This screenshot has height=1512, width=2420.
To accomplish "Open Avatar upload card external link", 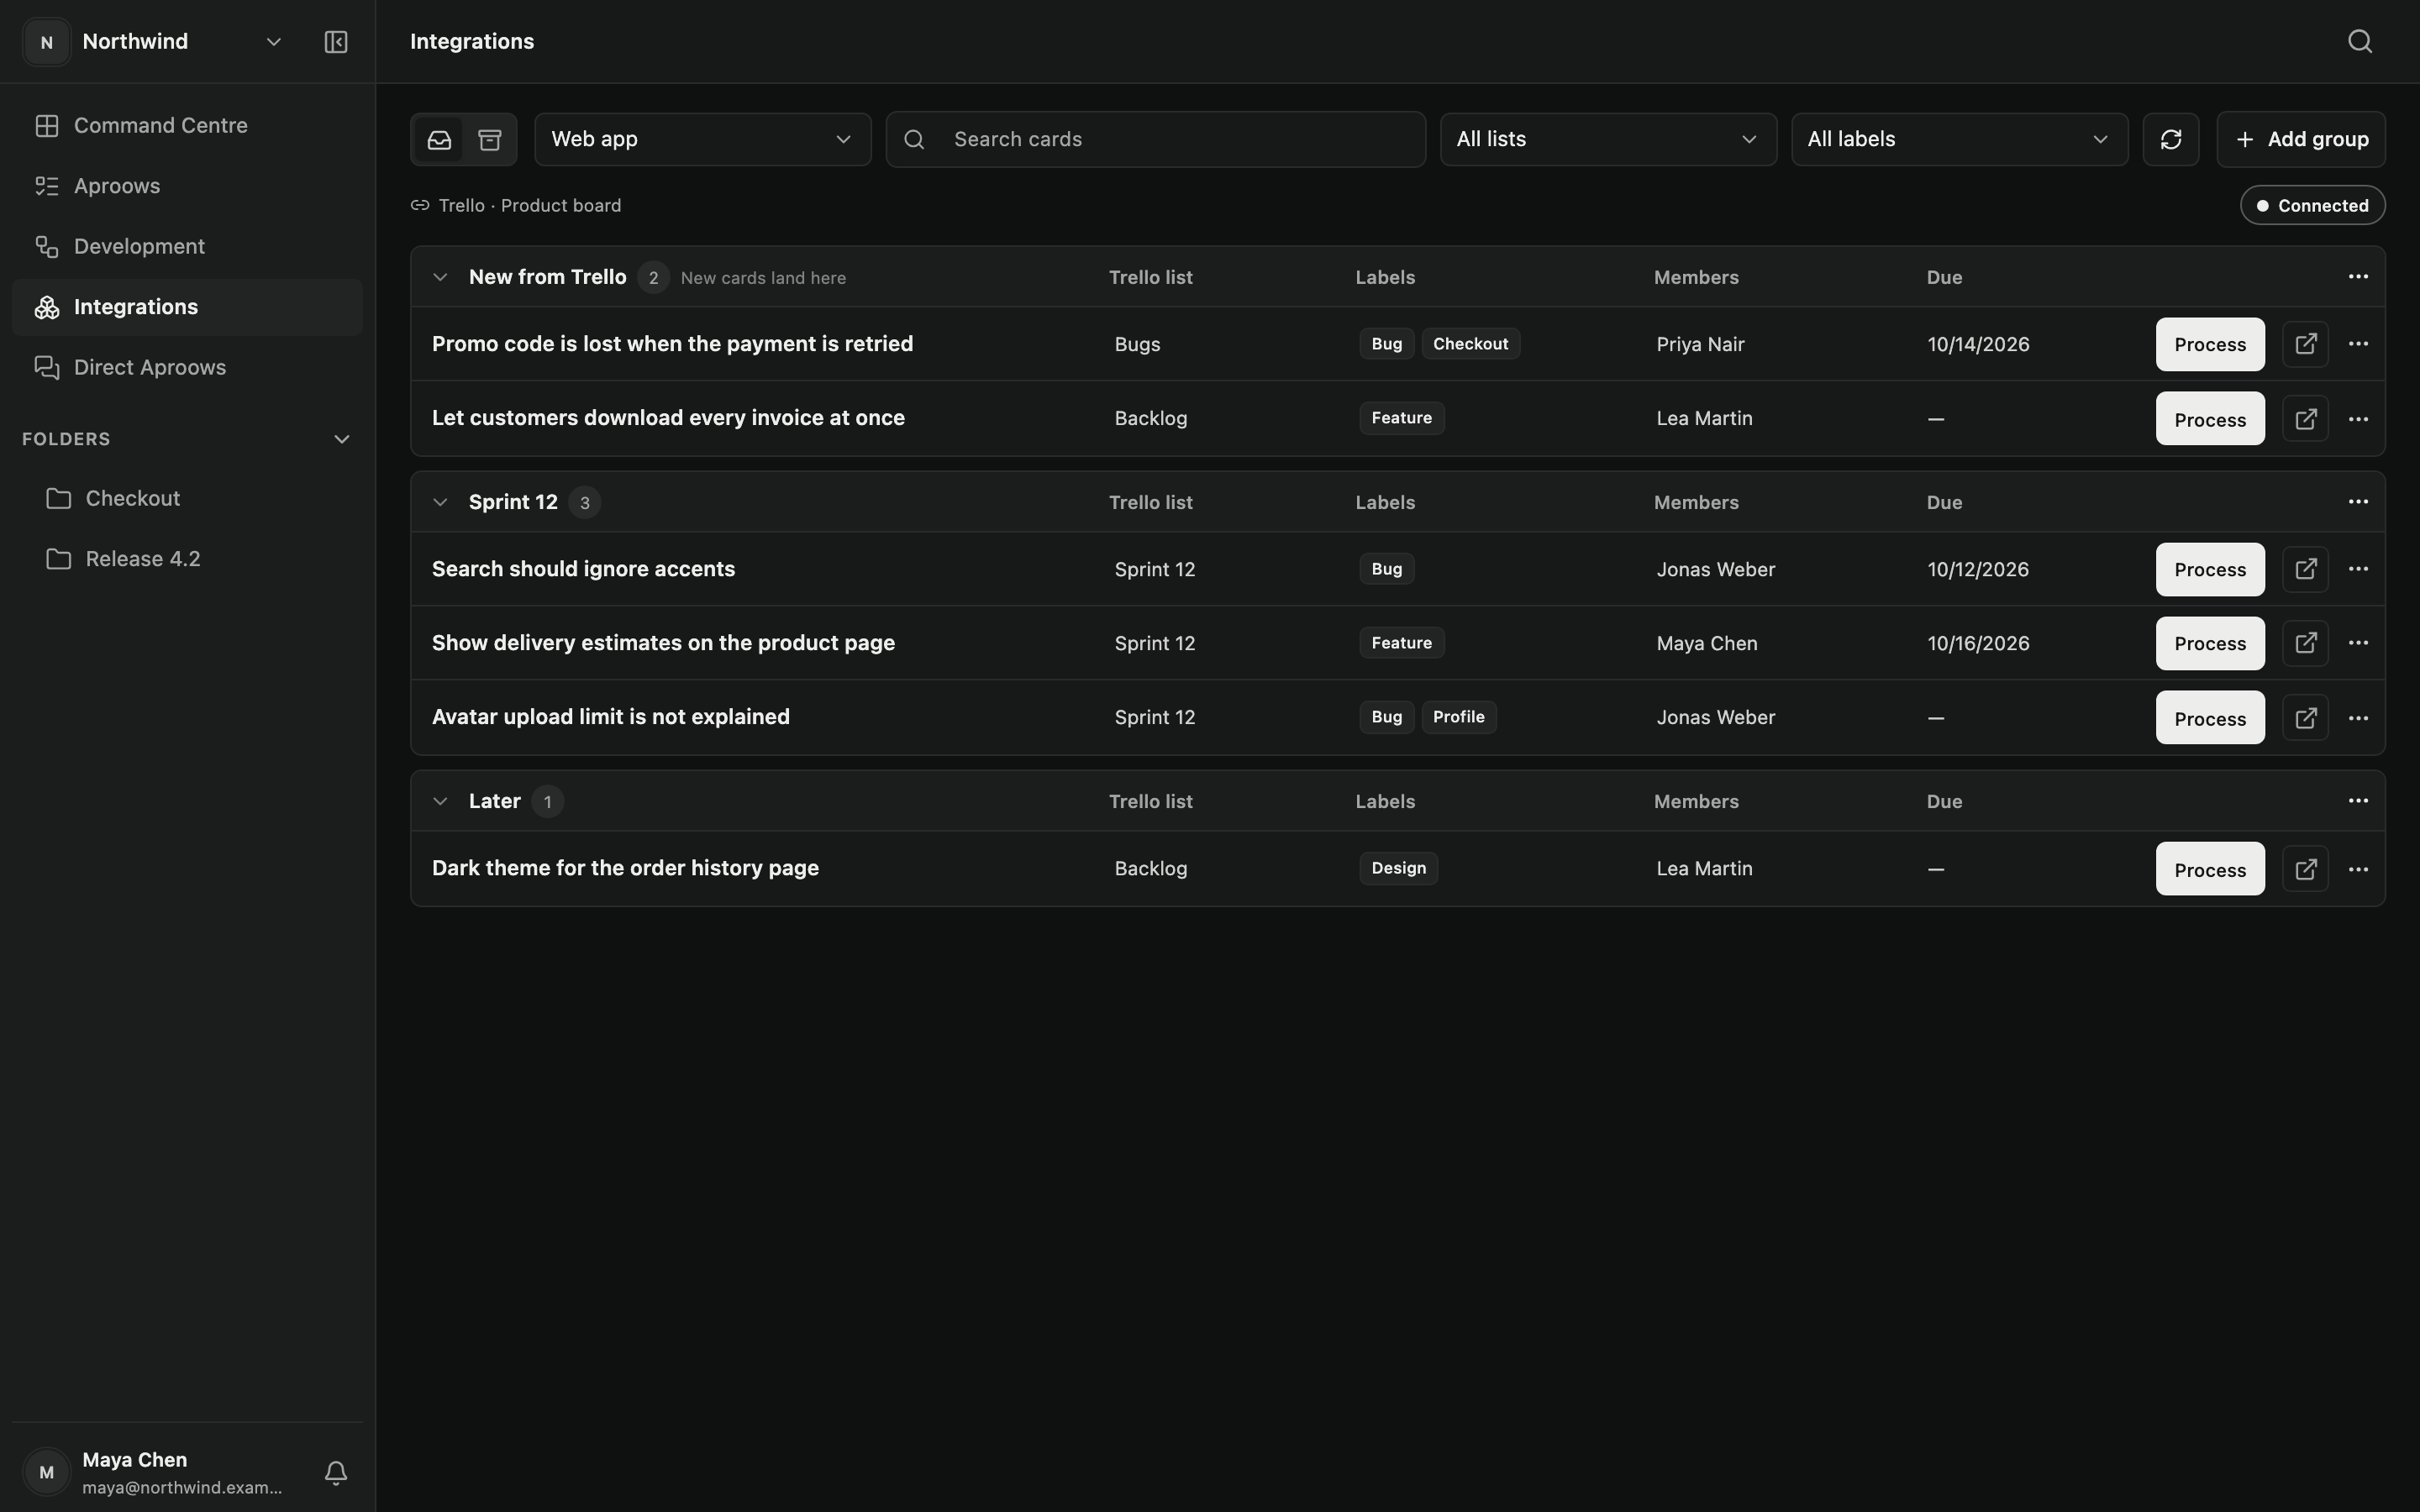I will 2306,718.
